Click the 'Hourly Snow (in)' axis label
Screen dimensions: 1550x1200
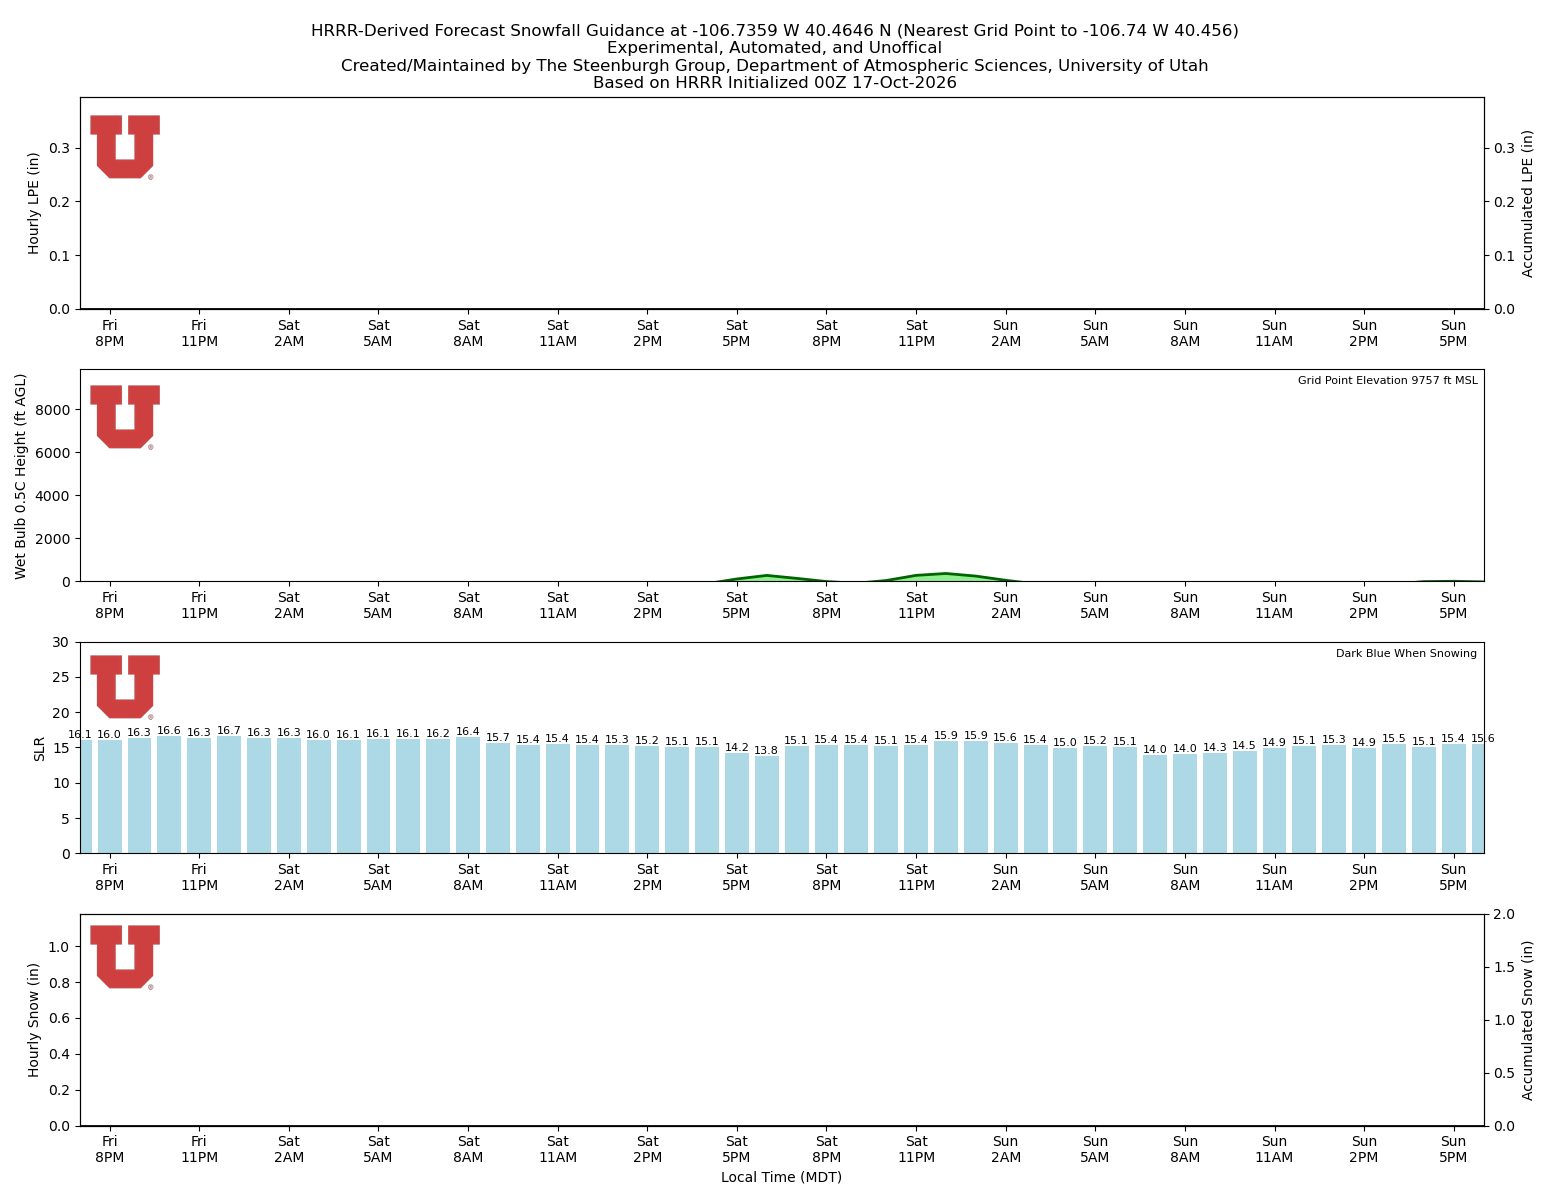point(34,1020)
